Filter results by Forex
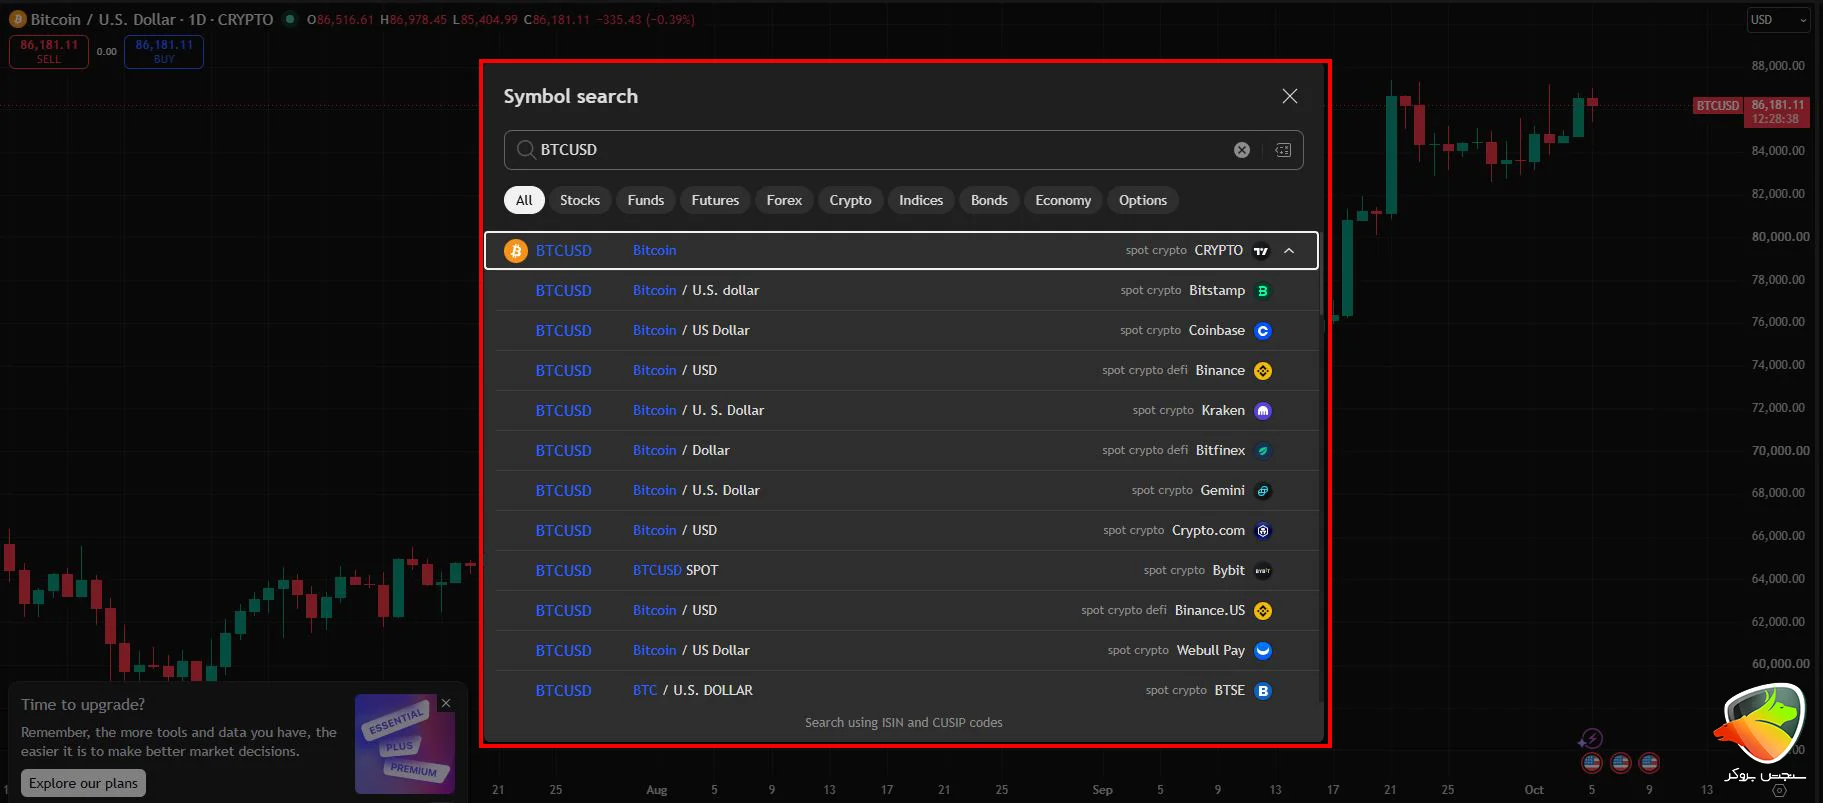The width and height of the screenshot is (1823, 803). [784, 200]
